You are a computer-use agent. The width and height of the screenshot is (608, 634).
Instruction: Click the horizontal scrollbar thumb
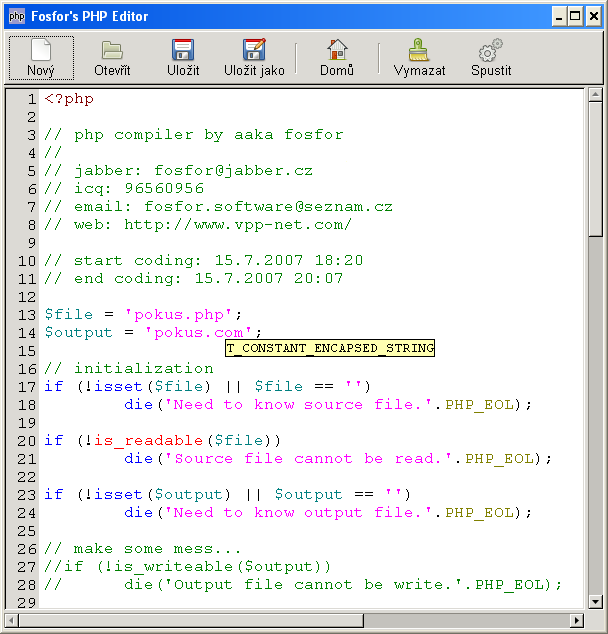click(x=191, y=620)
